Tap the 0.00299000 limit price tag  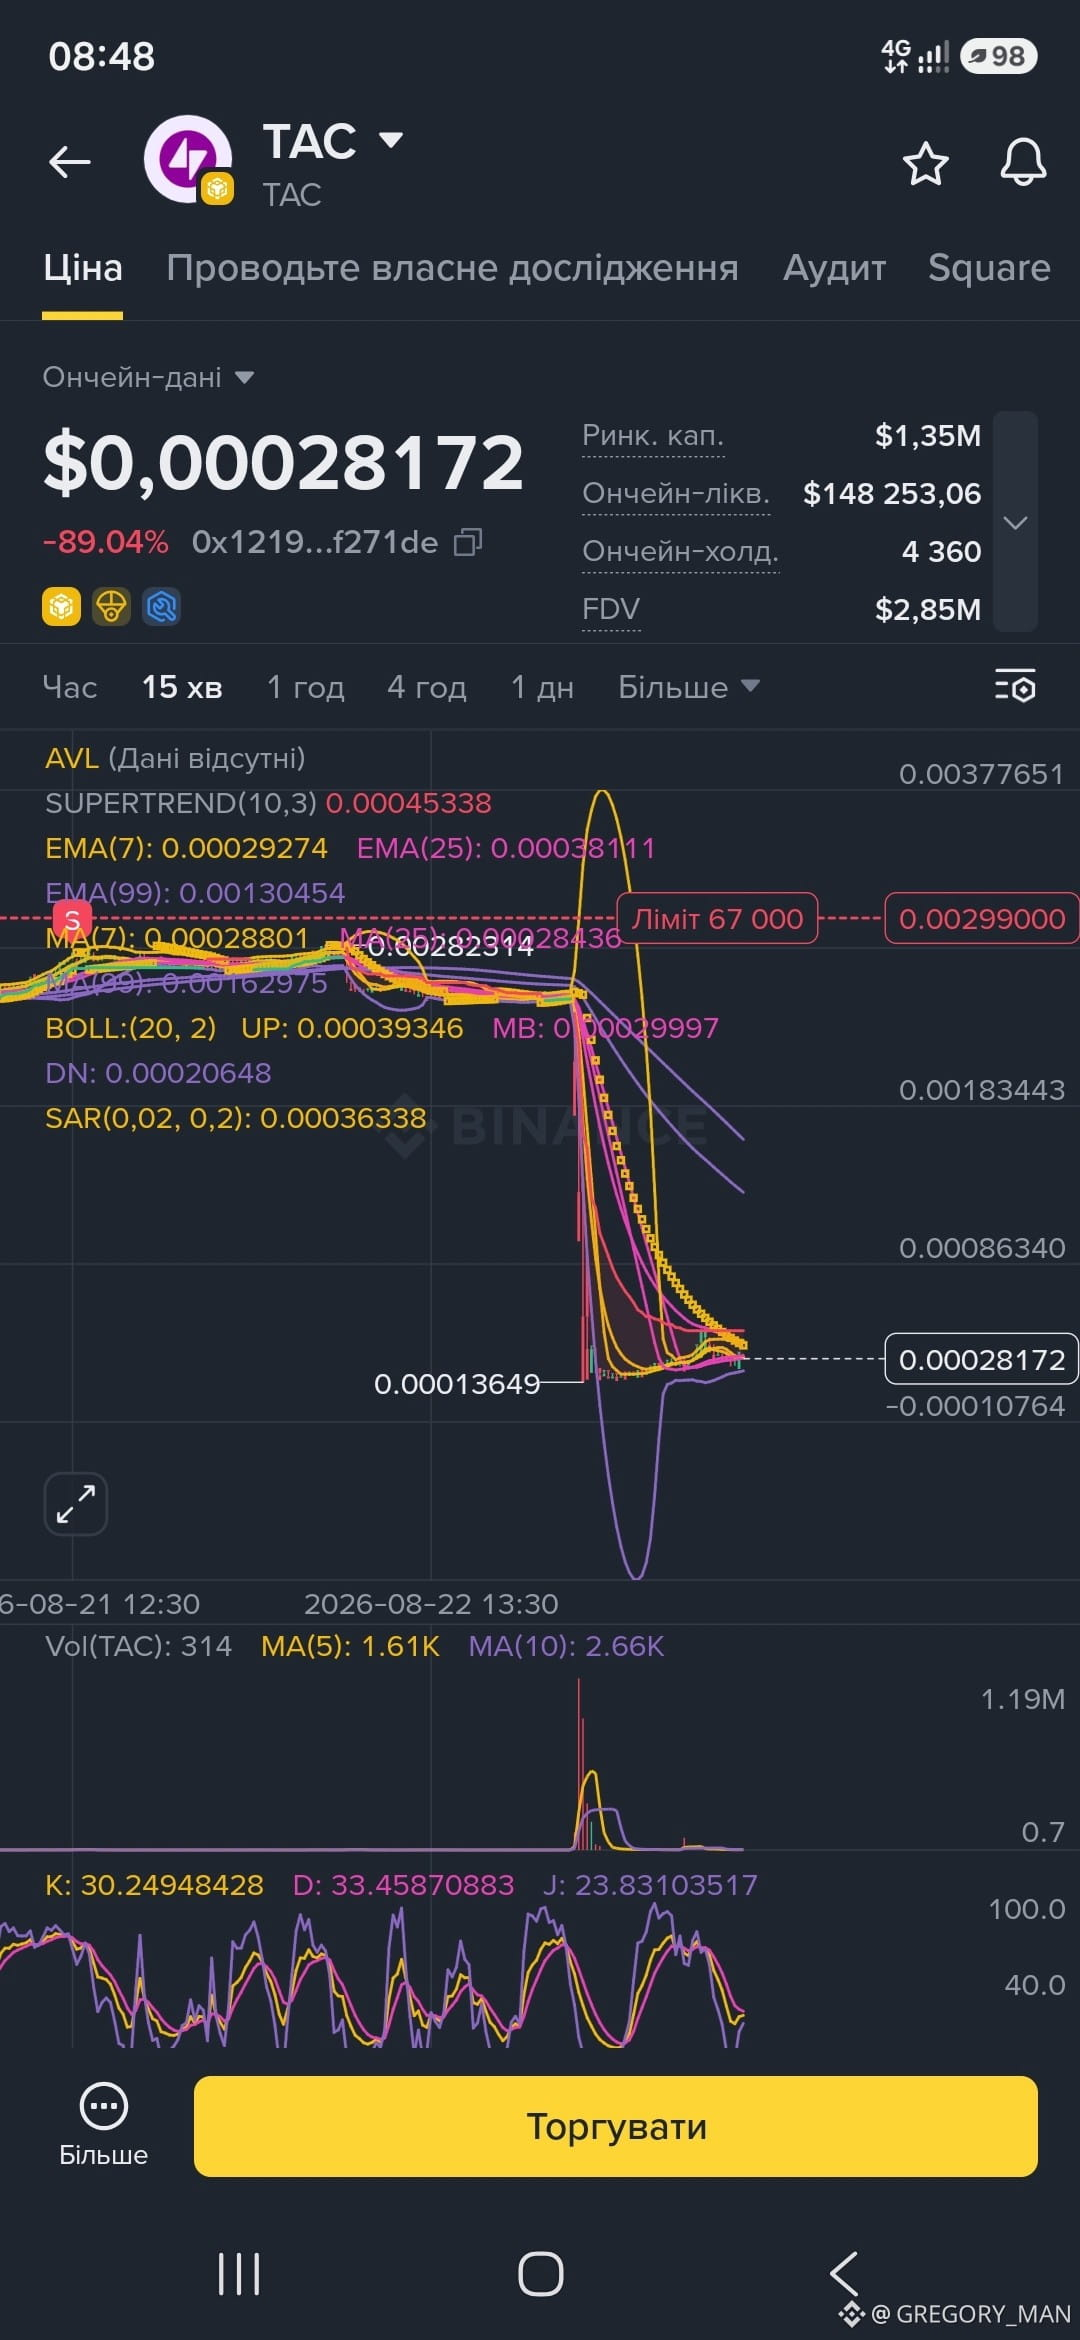point(981,918)
